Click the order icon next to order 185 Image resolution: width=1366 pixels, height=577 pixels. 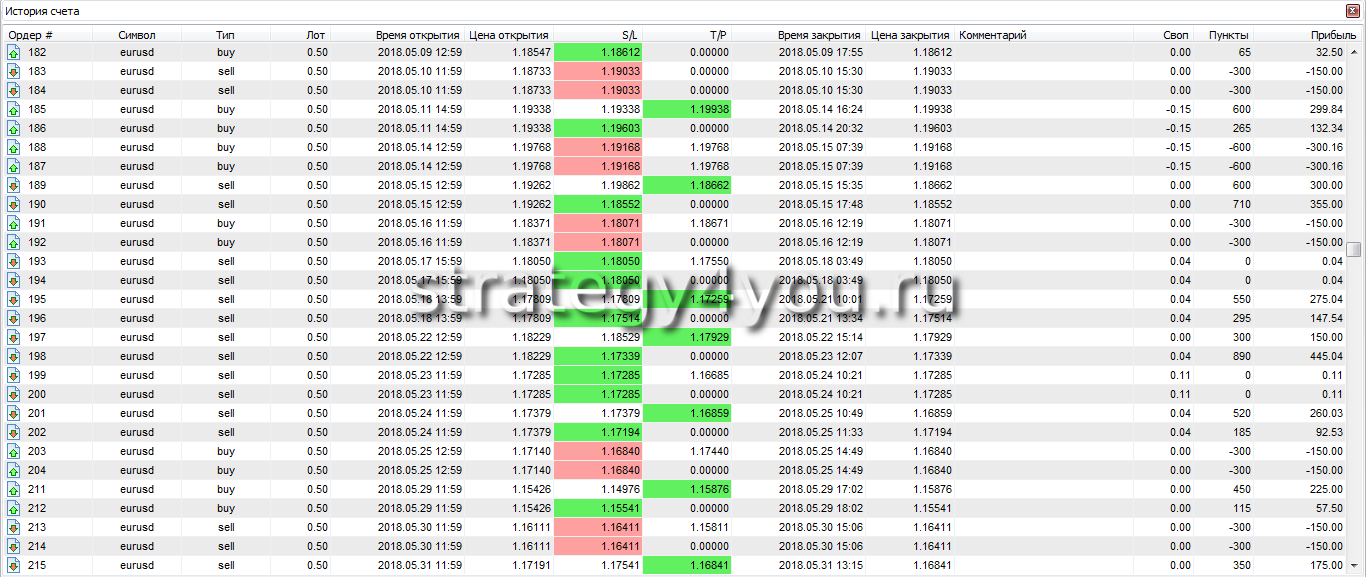pos(14,109)
